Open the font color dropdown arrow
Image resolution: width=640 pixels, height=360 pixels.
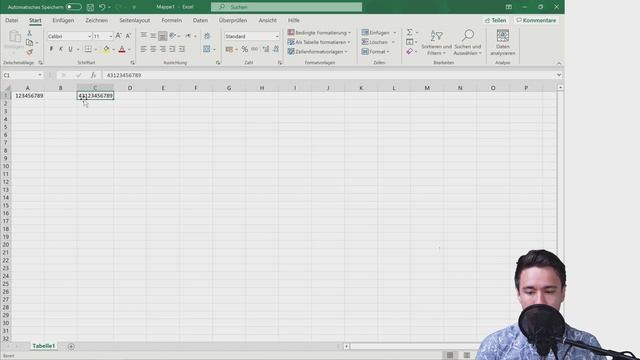click(x=129, y=50)
